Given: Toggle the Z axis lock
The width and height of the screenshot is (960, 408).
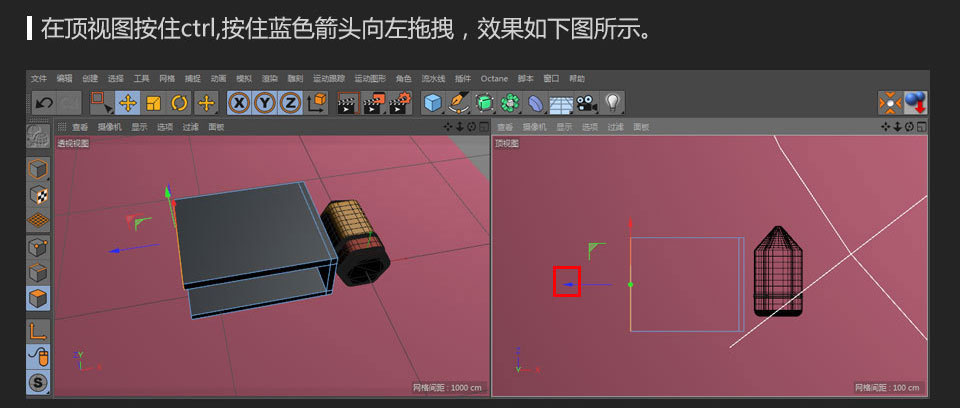Looking at the screenshot, I should click(290, 103).
